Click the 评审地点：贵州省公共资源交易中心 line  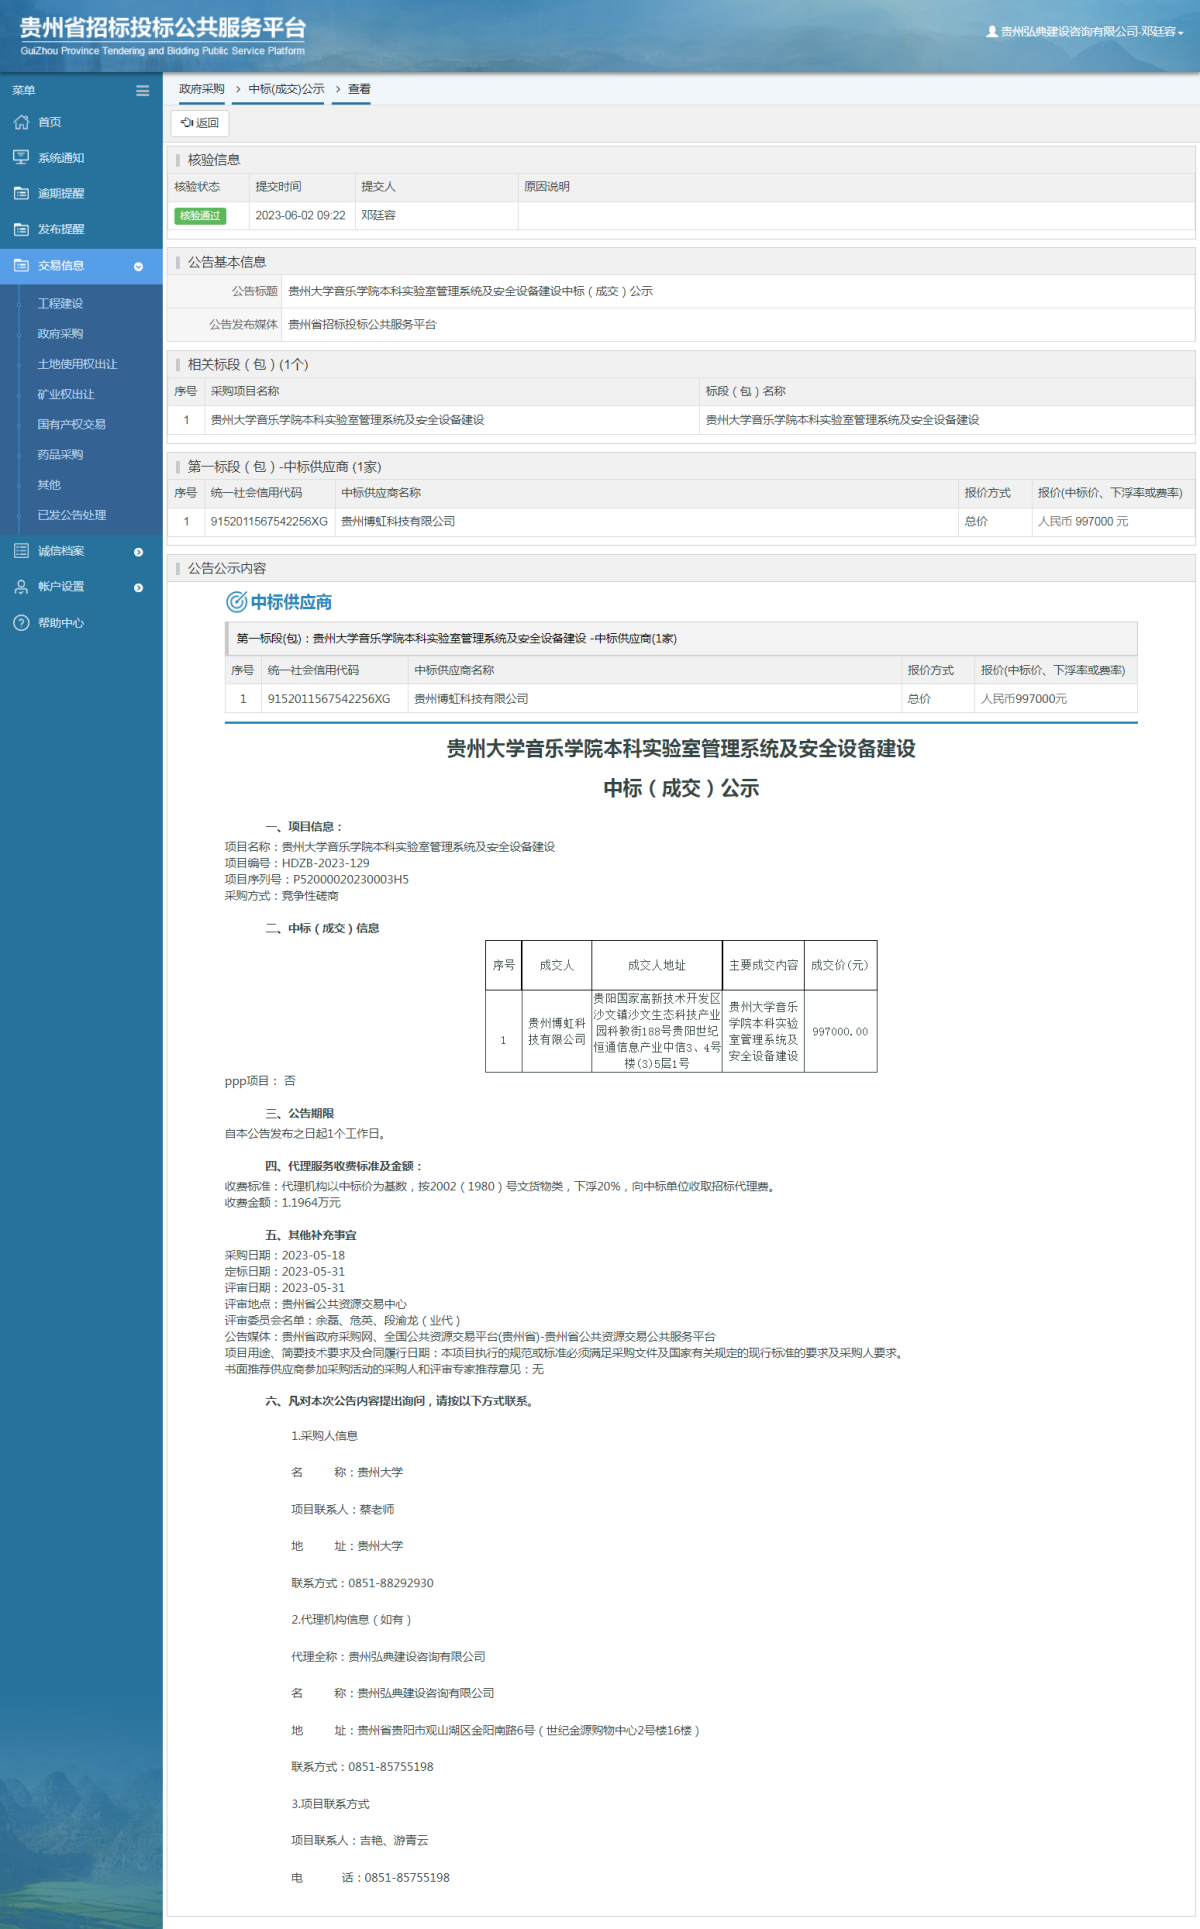click(315, 1304)
